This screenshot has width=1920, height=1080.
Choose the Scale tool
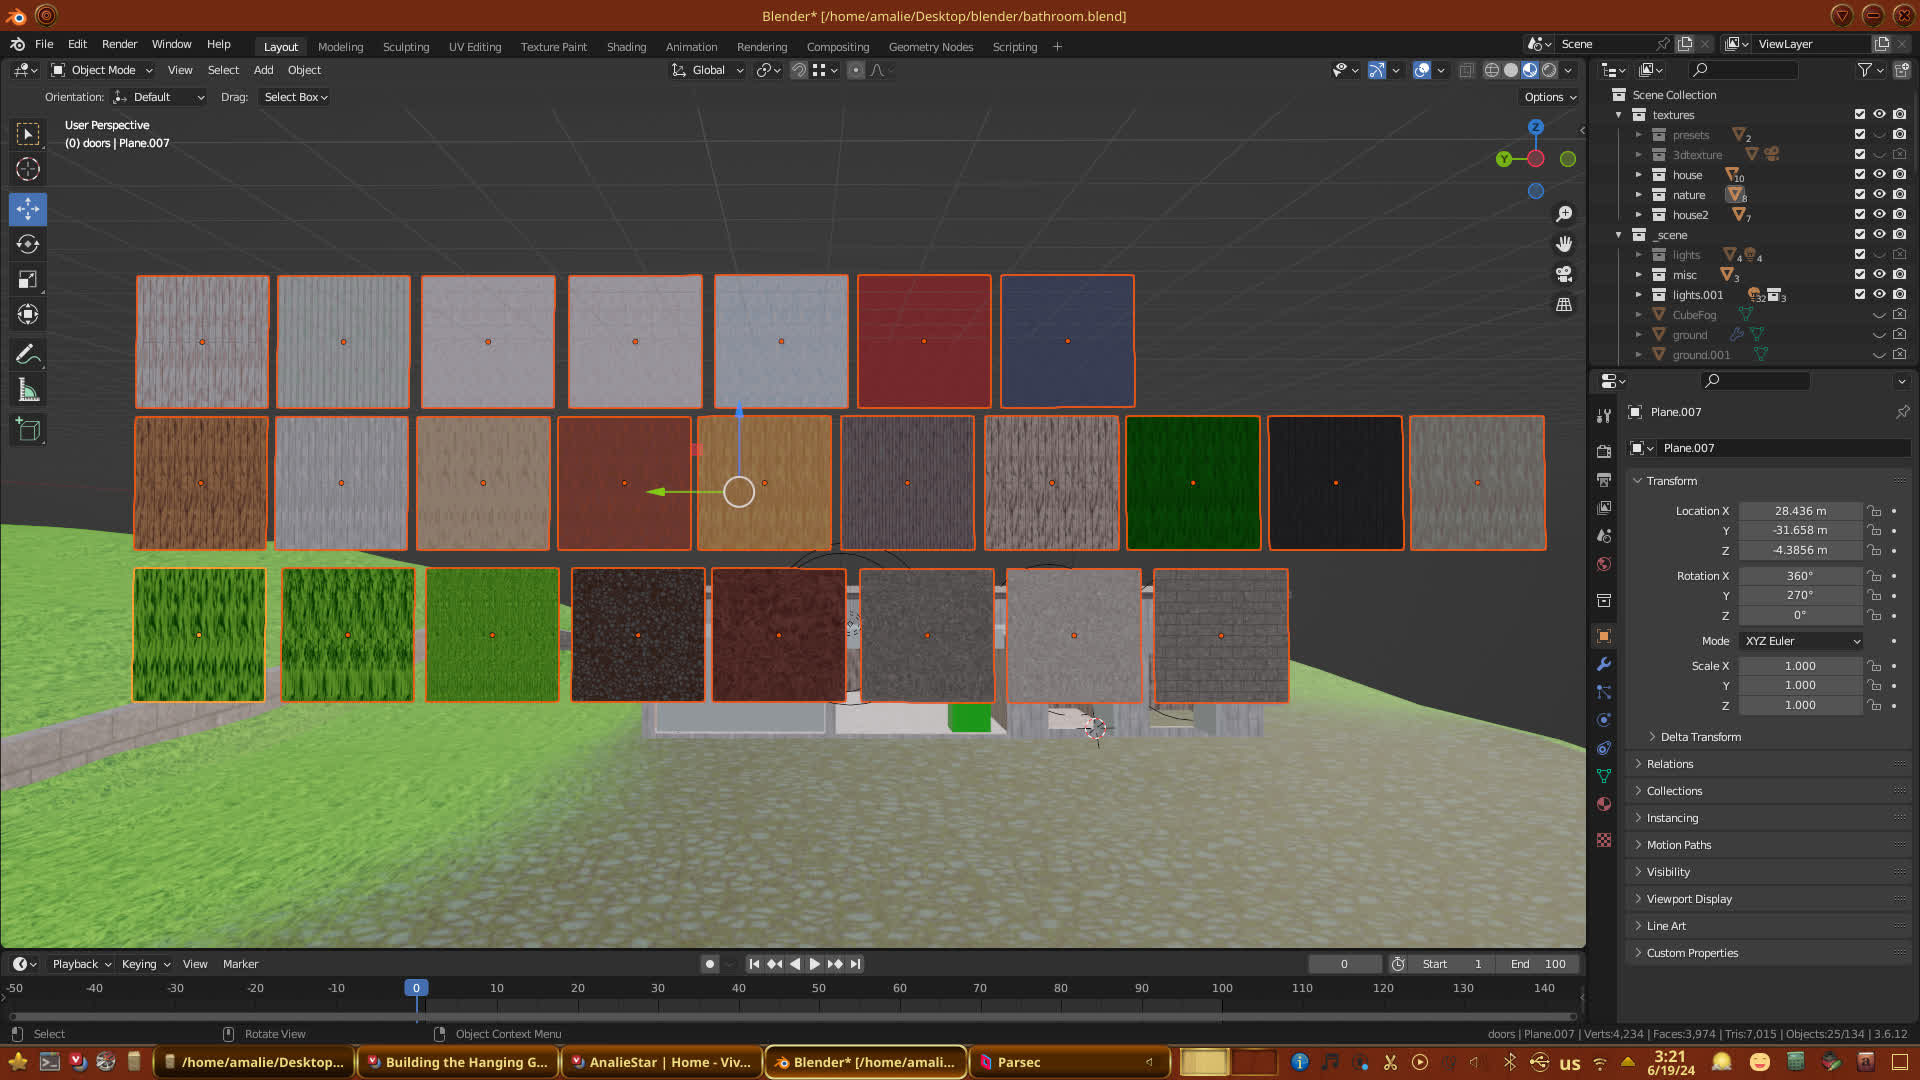(x=28, y=280)
